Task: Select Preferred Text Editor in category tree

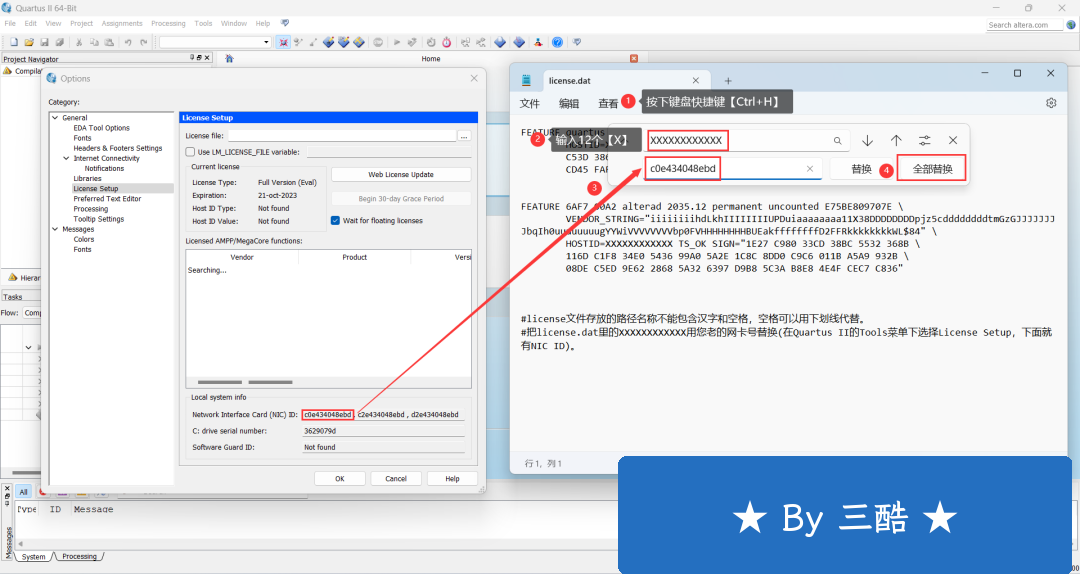Action: point(107,199)
